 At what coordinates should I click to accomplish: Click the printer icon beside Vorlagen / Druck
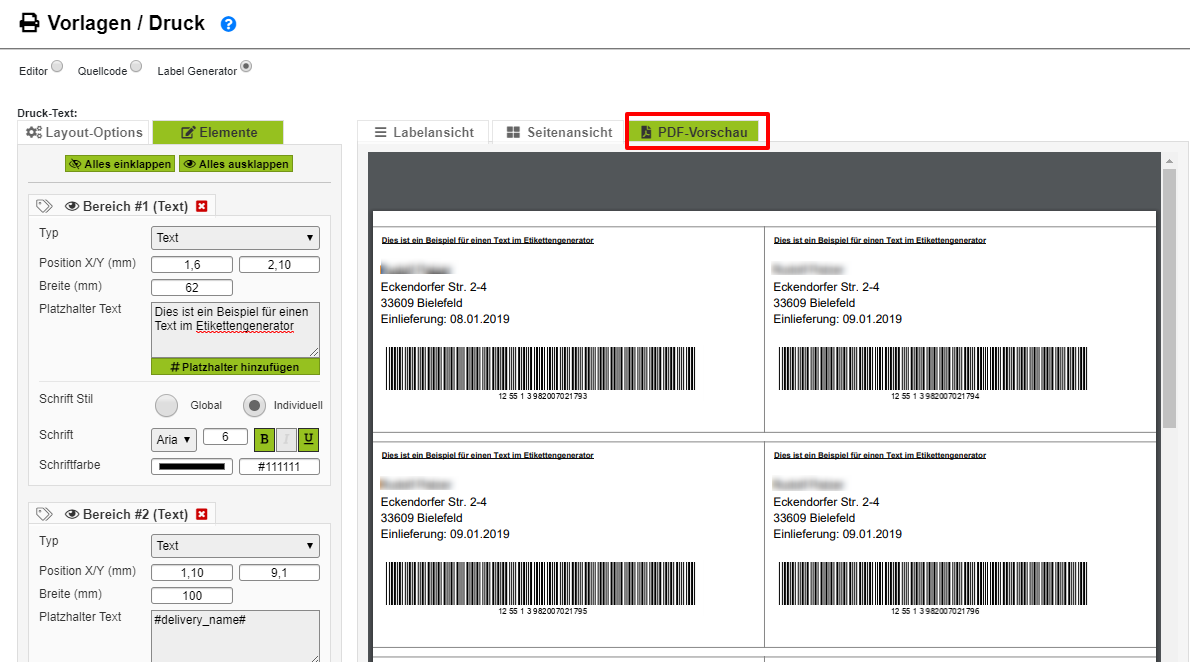coord(29,23)
